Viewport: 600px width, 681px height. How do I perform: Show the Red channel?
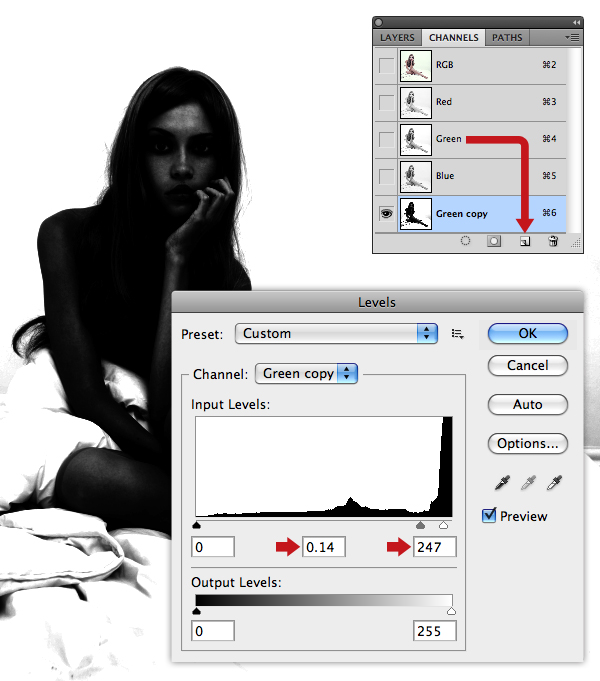click(x=386, y=102)
